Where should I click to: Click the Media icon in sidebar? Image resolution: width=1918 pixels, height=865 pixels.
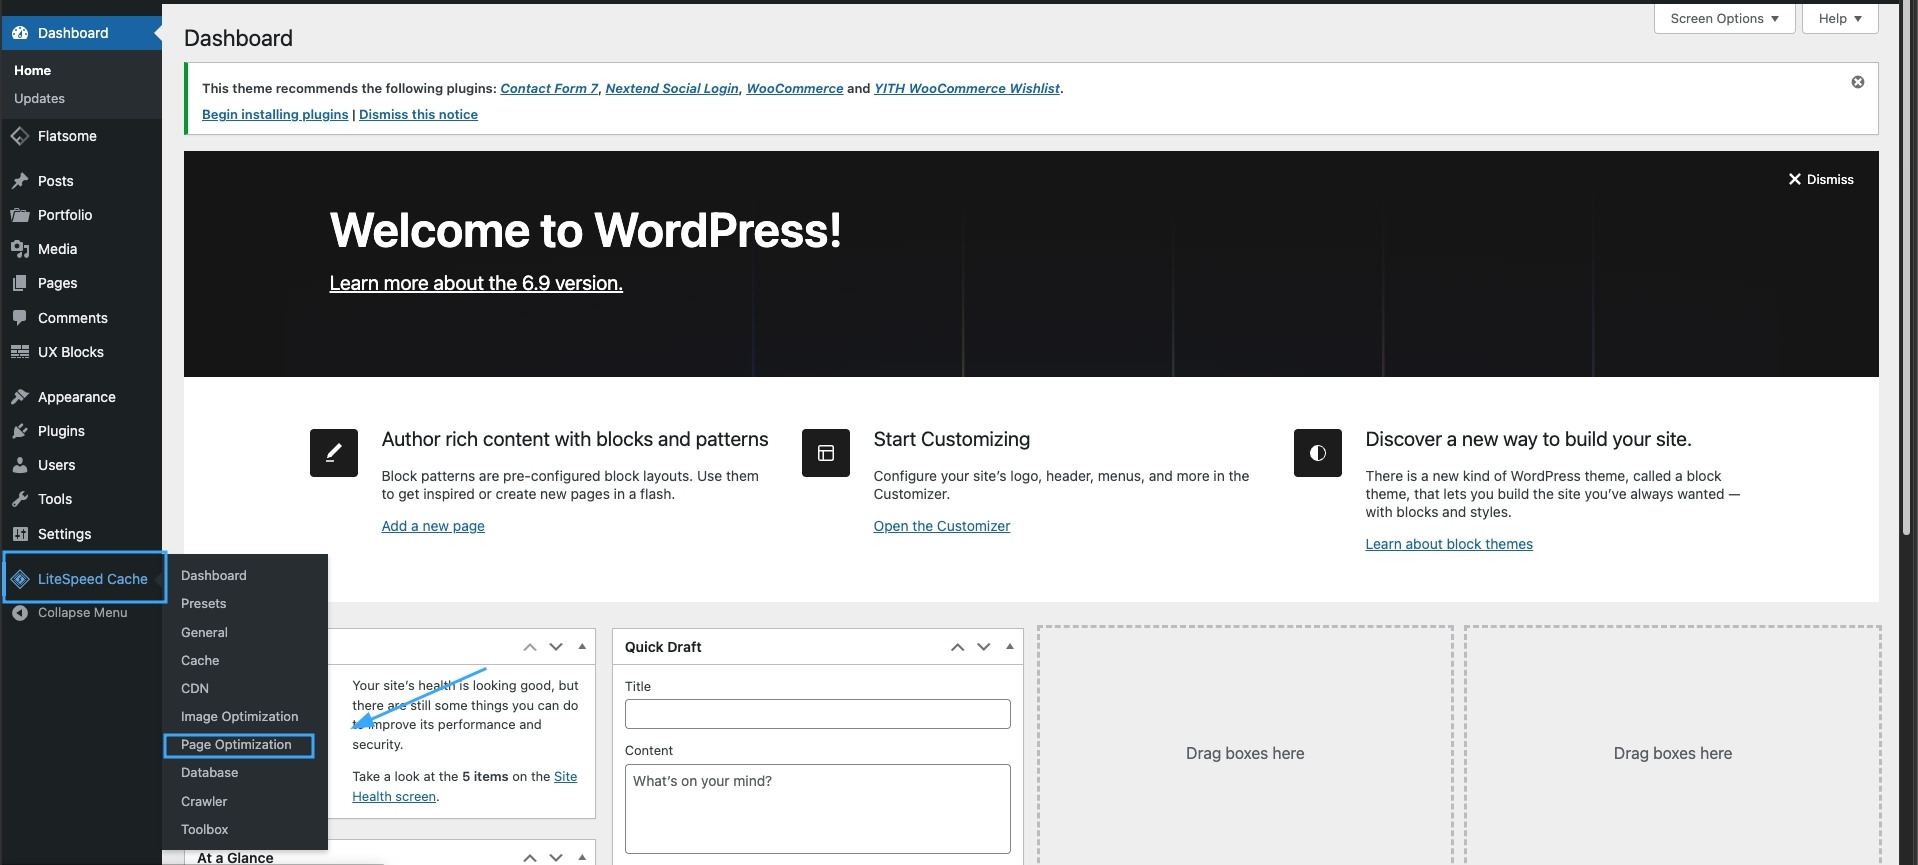[20, 249]
